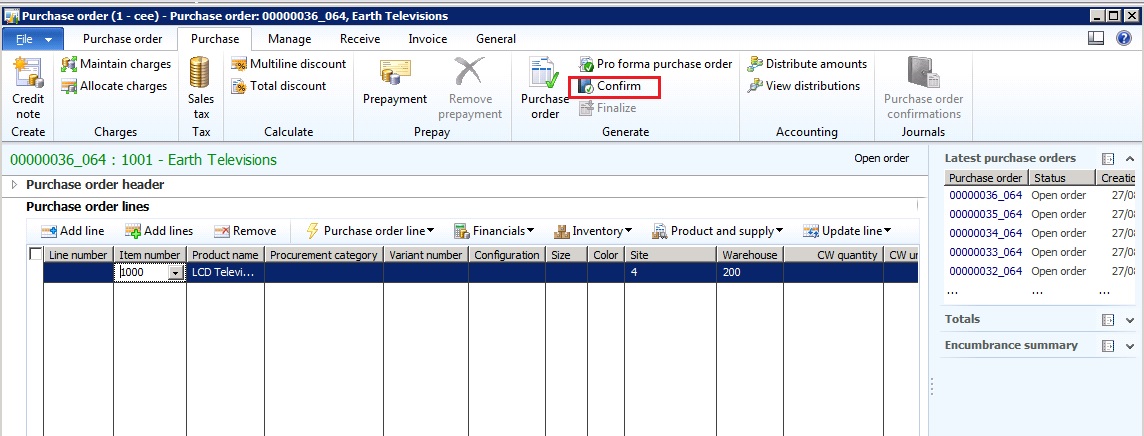The width and height of the screenshot is (1144, 436).
Task: Click the Add line button
Action: click(x=72, y=231)
